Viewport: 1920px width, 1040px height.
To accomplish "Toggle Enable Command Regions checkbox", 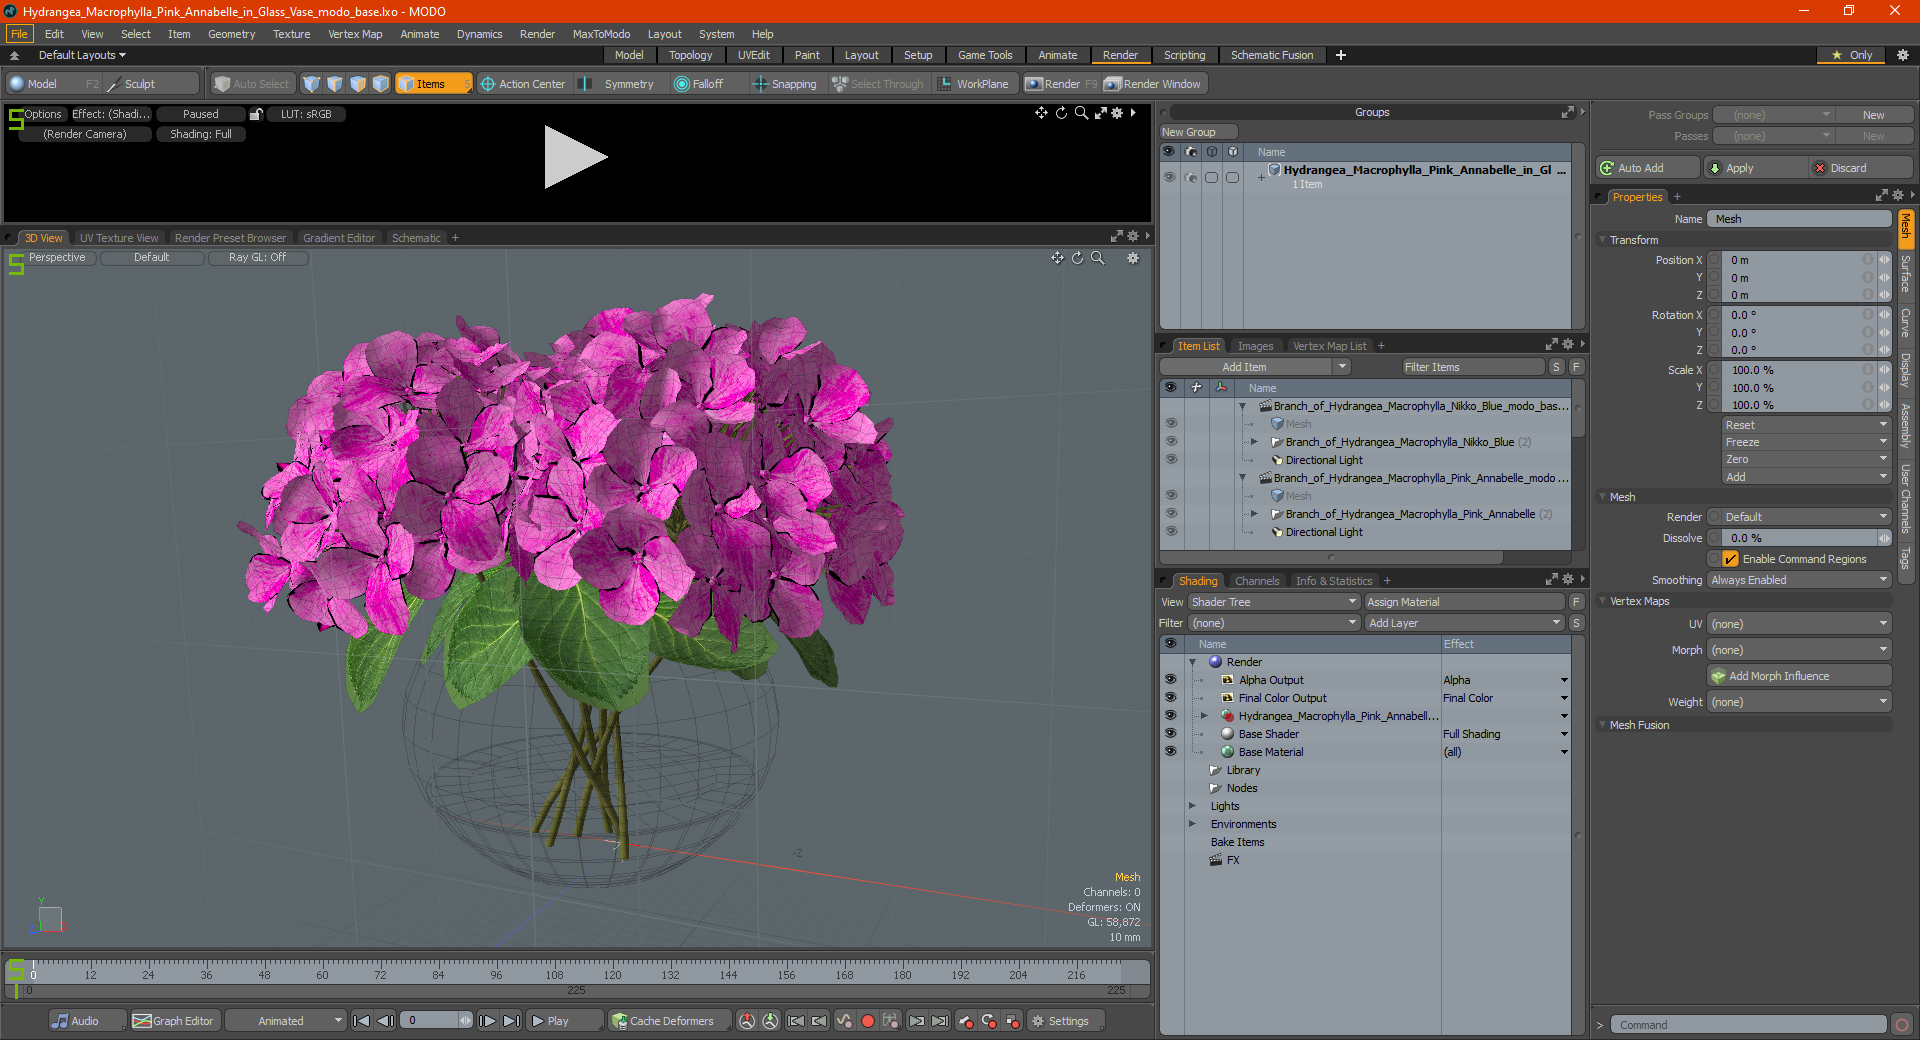I will click(x=1731, y=559).
